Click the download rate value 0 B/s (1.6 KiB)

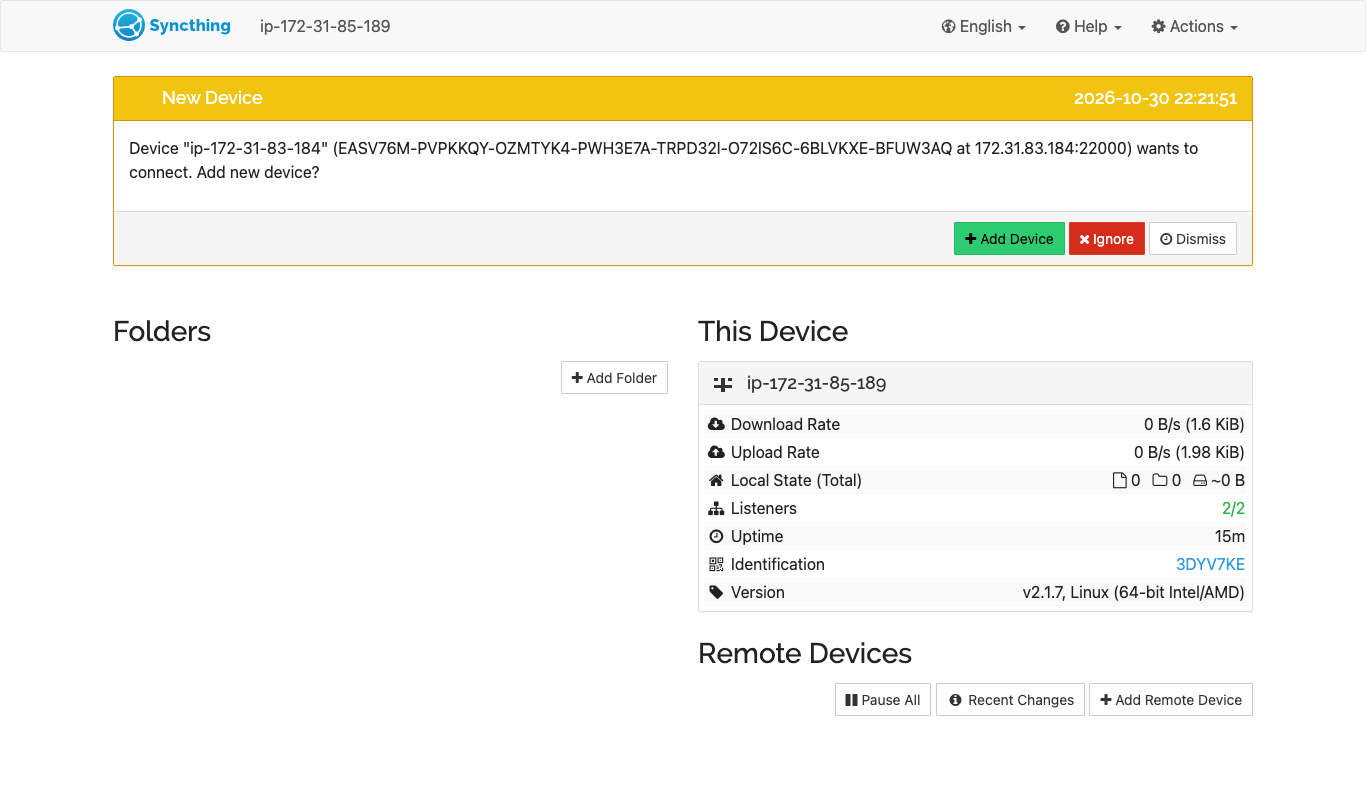(1194, 424)
